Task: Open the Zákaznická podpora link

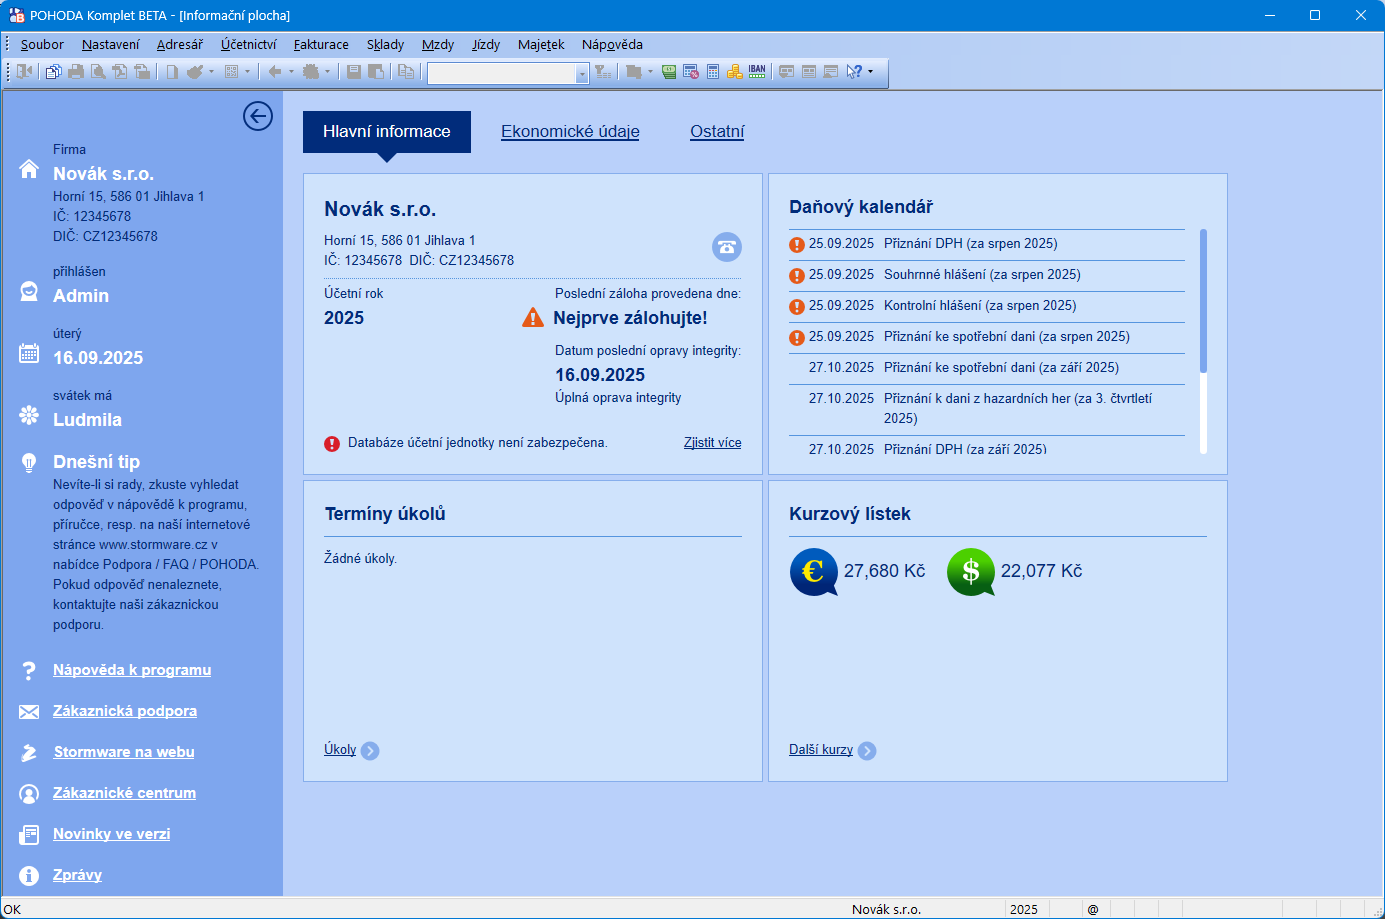Action: (x=125, y=711)
